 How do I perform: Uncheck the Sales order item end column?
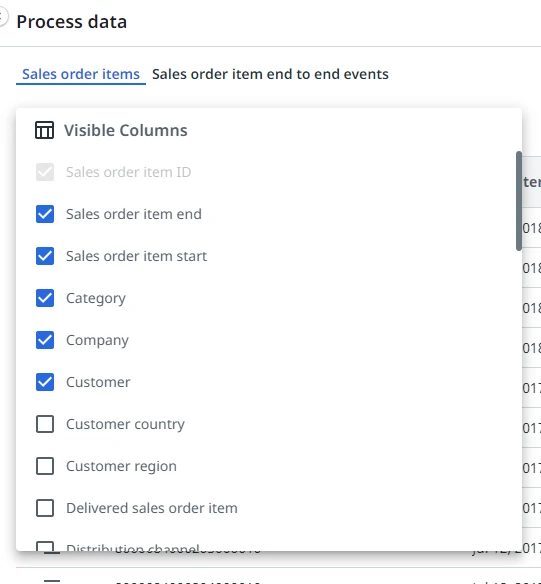pyautogui.click(x=45, y=214)
